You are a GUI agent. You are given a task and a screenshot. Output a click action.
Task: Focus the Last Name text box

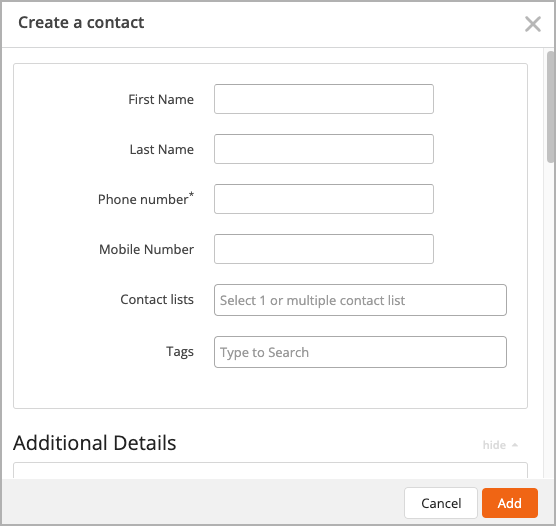coord(324,149)
